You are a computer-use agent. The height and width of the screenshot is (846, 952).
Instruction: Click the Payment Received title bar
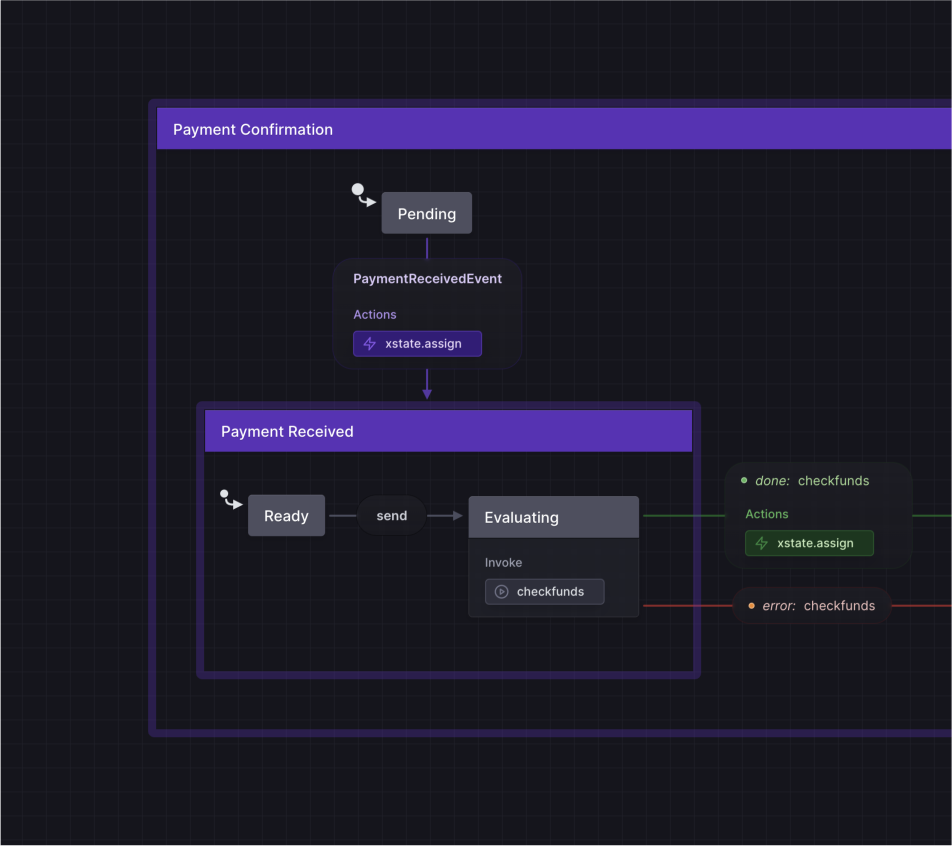point(286,430)
